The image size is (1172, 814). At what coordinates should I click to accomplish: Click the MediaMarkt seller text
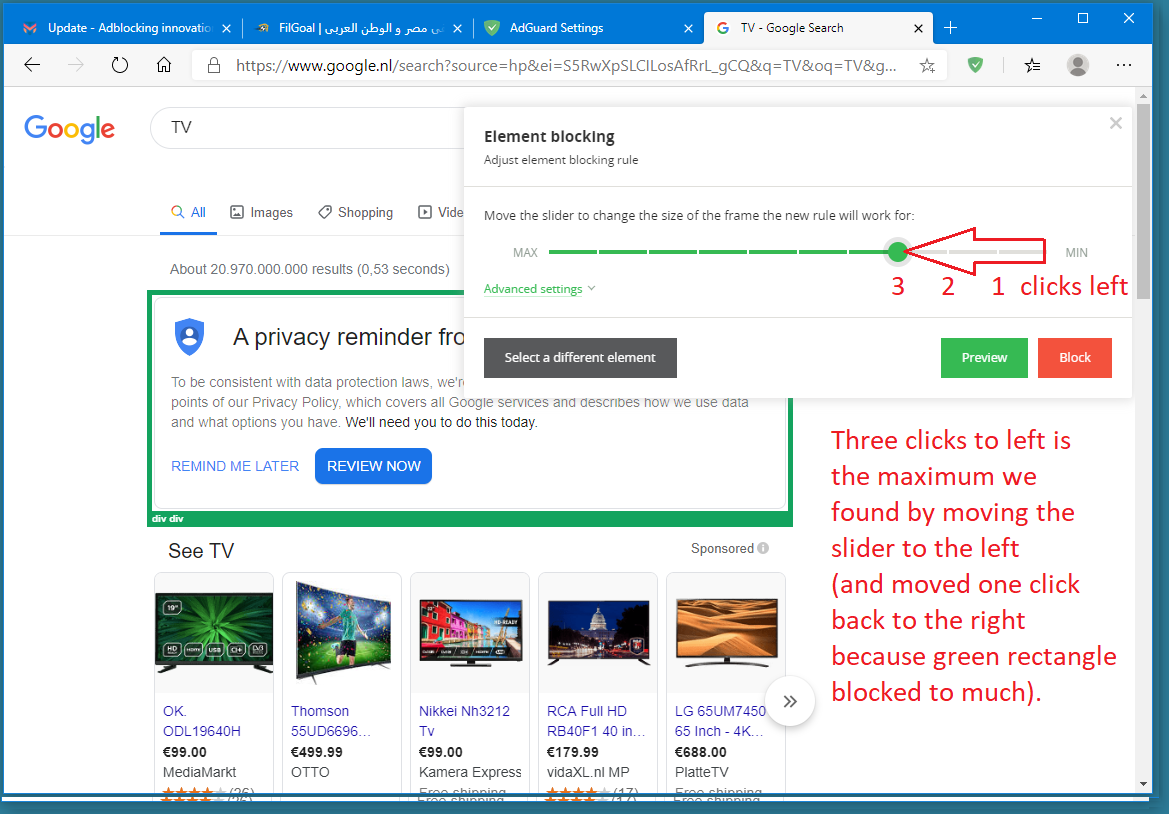(x=199, y=772)
